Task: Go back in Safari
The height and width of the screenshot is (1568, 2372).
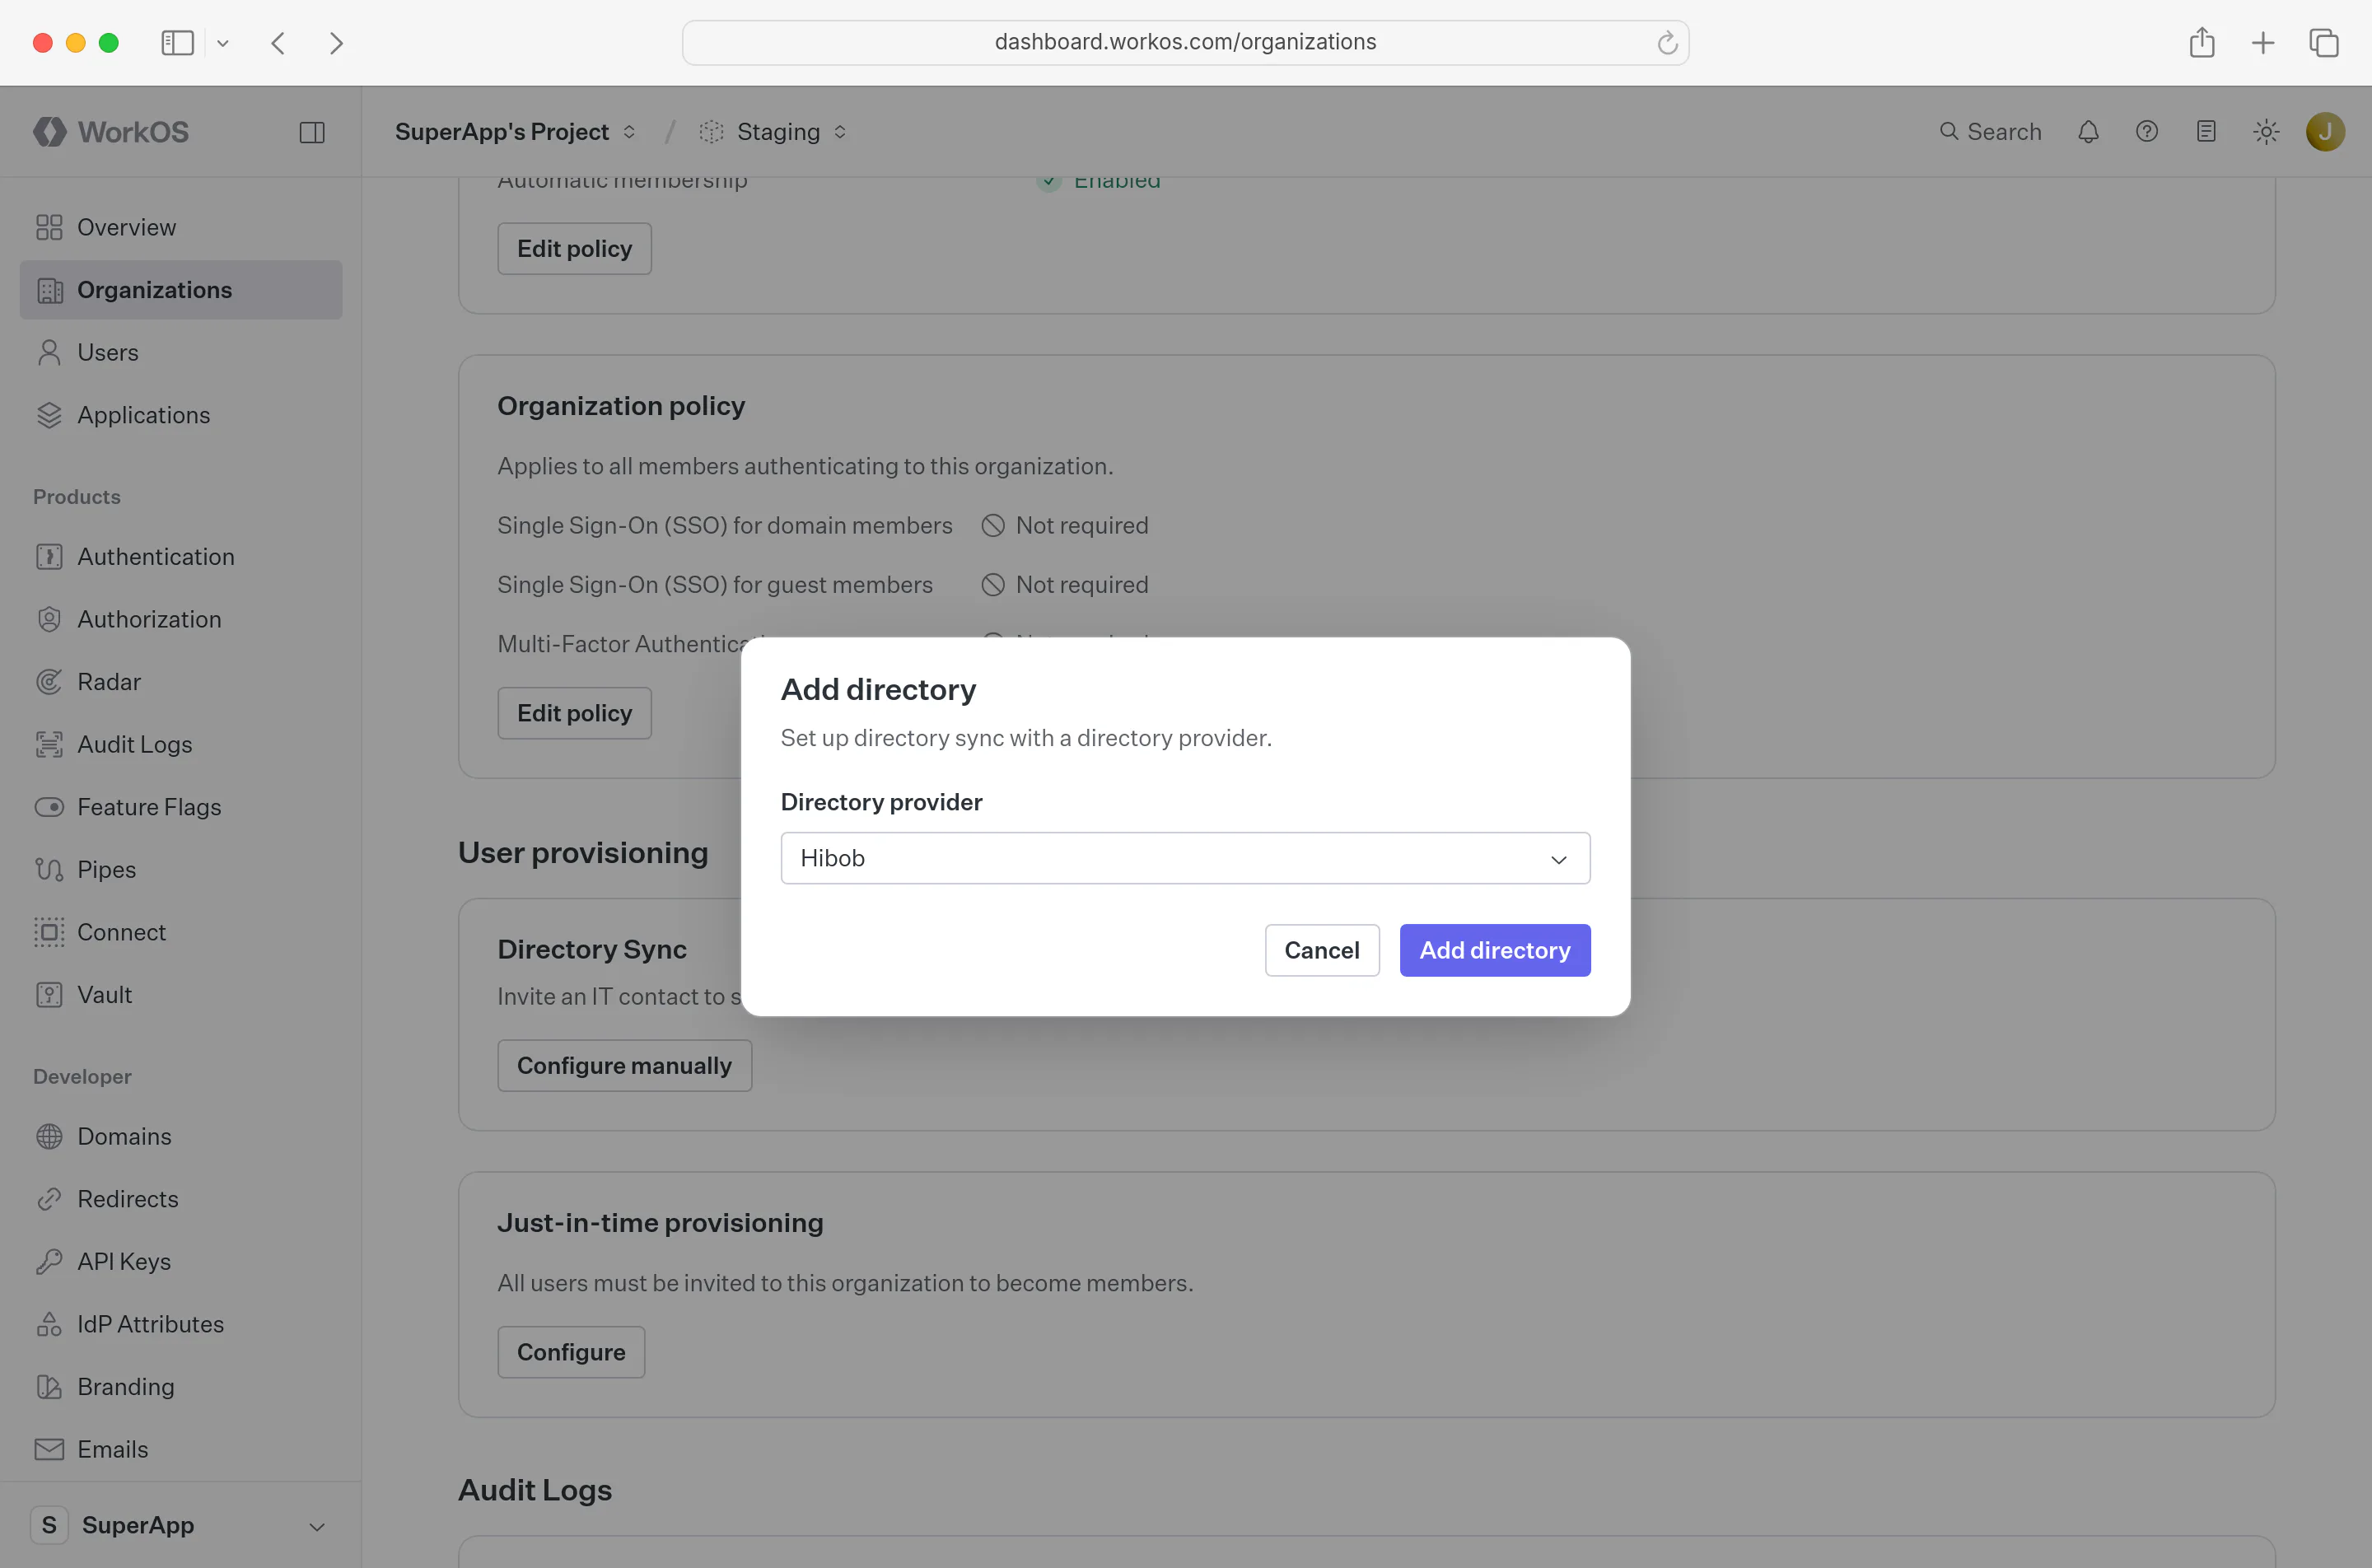Action: [x=279, y=43]
